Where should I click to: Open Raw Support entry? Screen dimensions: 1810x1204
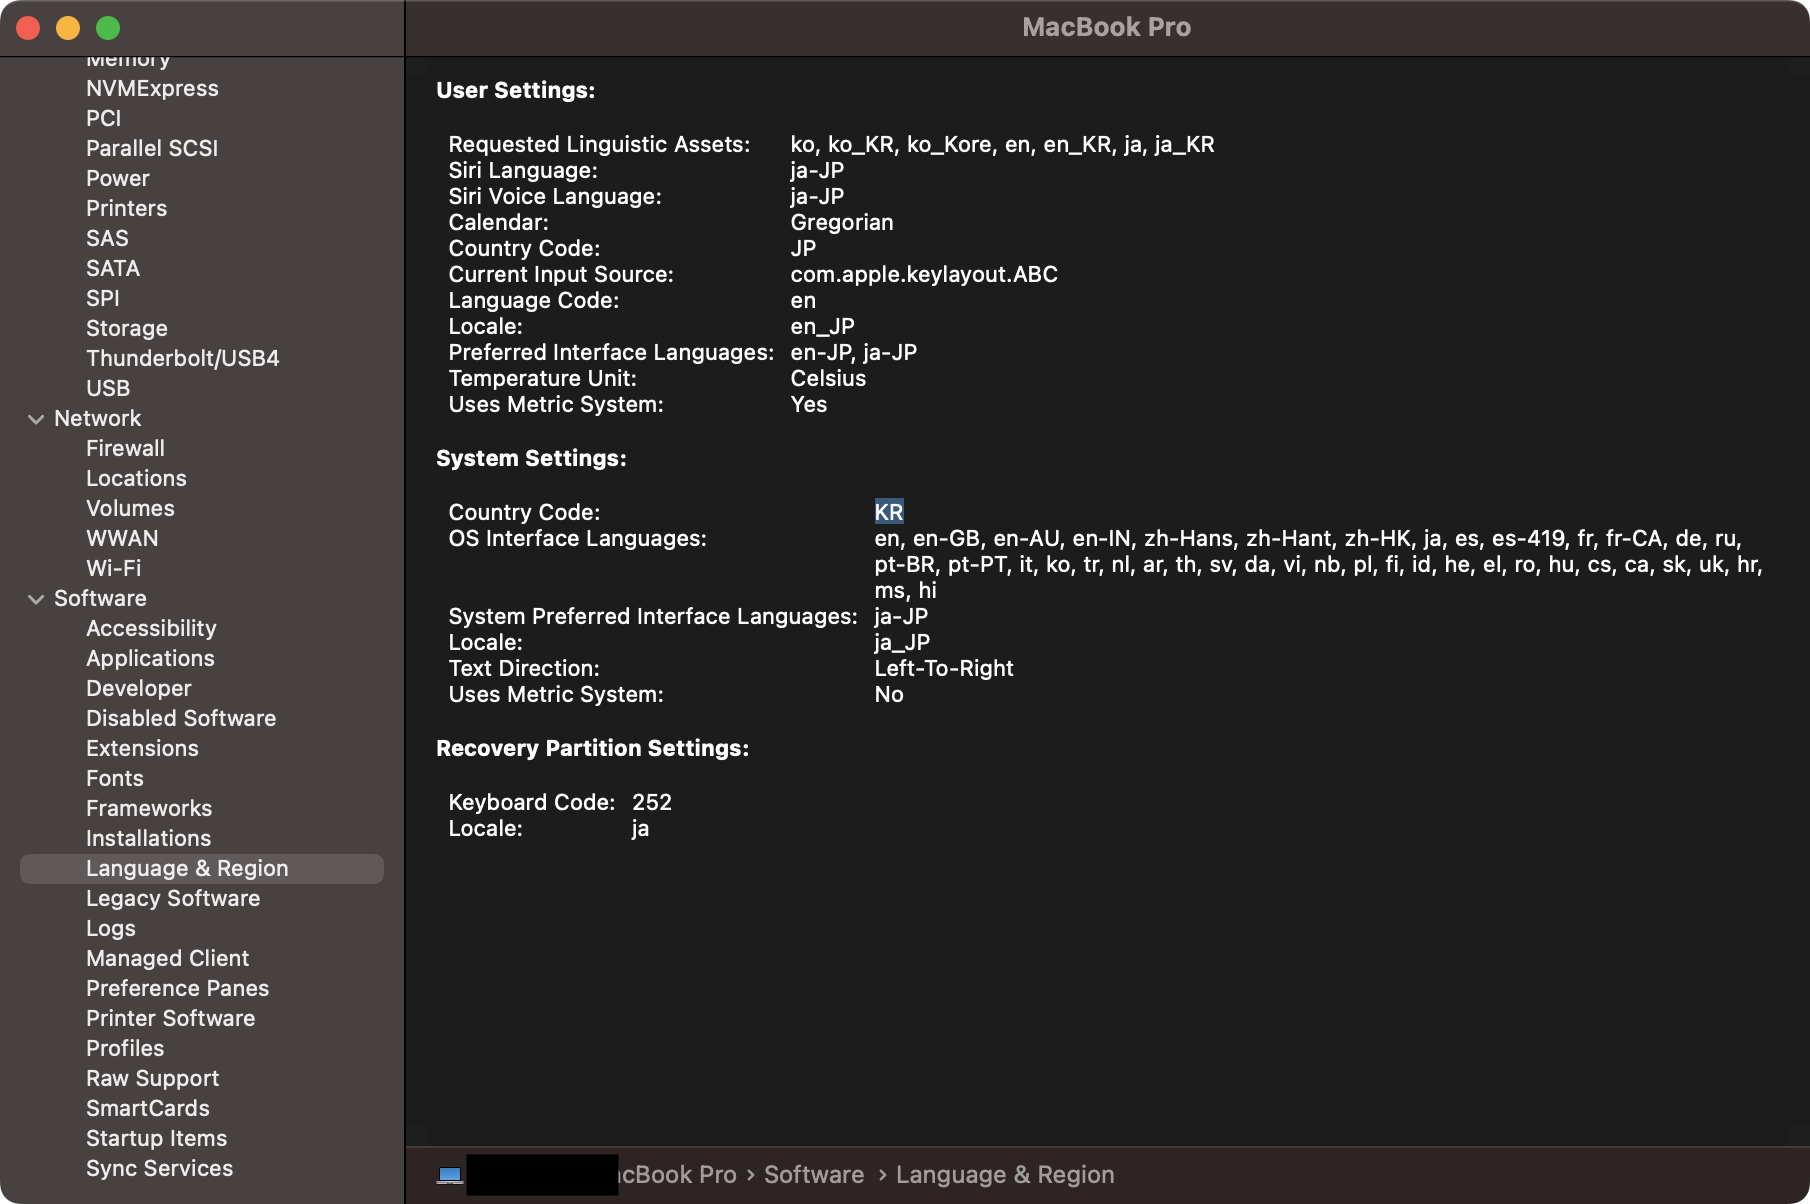point(152,1078)
